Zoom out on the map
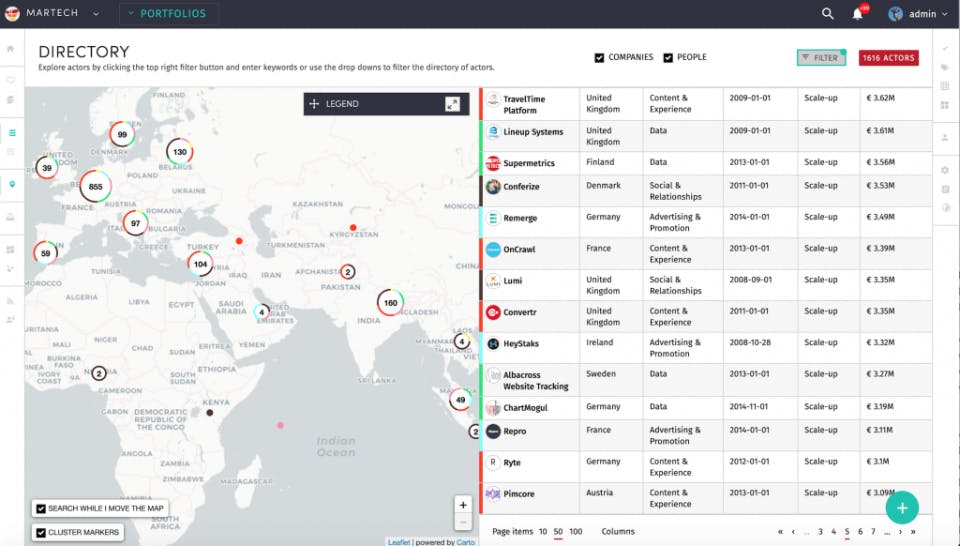 (463, 522)
